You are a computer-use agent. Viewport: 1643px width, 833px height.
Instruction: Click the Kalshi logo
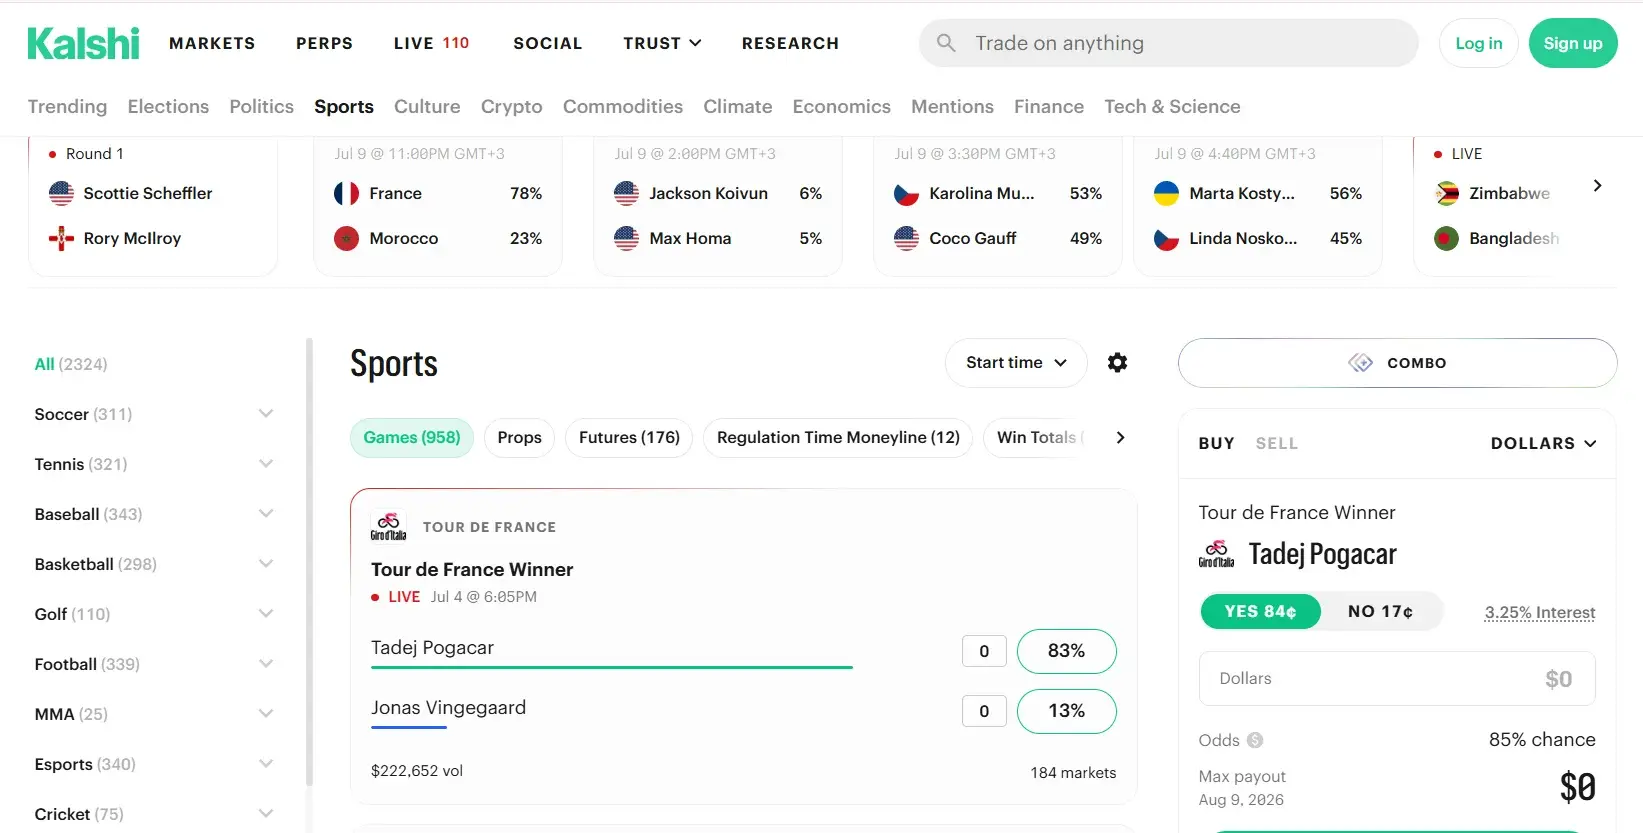[x=84, y=43]
